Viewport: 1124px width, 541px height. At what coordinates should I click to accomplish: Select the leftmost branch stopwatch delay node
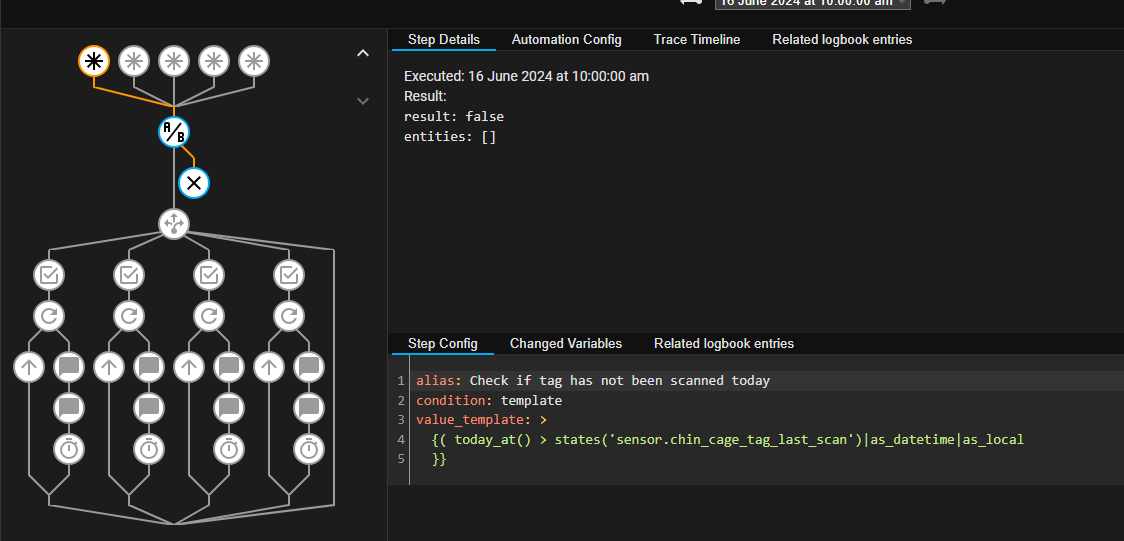(69, 449)
